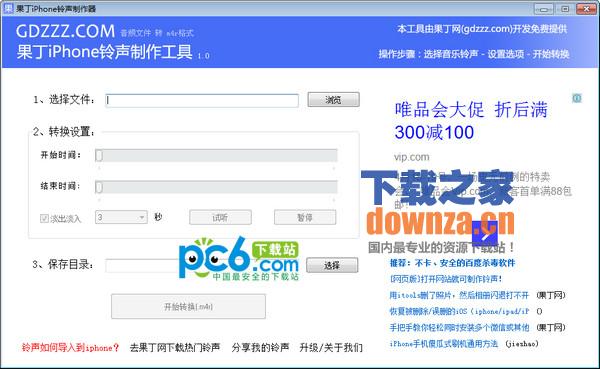Click the 试听 preview button
Screen dimensions: 600x369
point(220,217)
